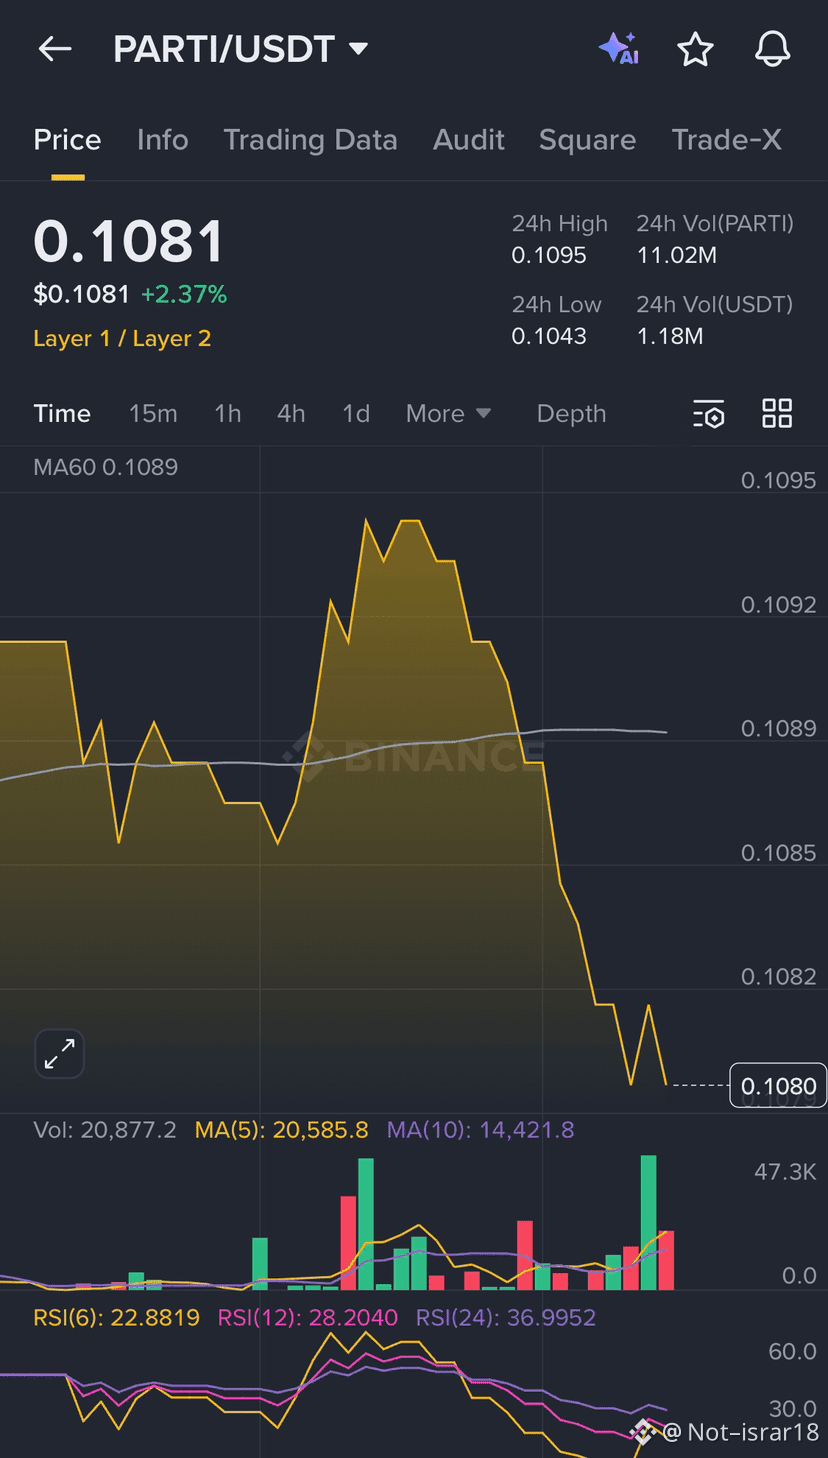Tap the RSI(24): 36.9952 label
The image size is (828, 1458).
506,1318
